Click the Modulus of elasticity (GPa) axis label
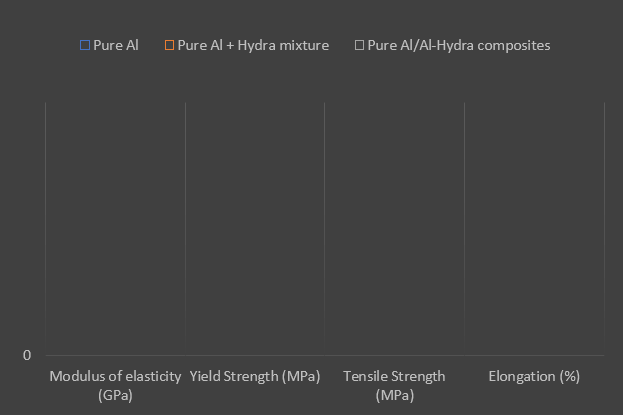 (x=115, y=385)
